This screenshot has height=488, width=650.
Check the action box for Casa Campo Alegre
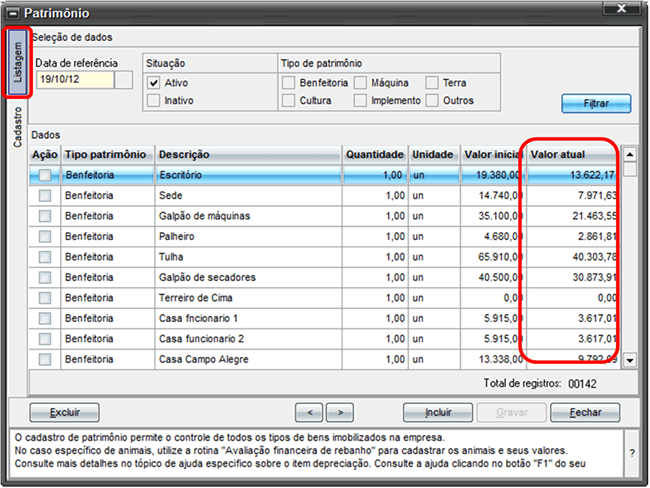[45, 359]
